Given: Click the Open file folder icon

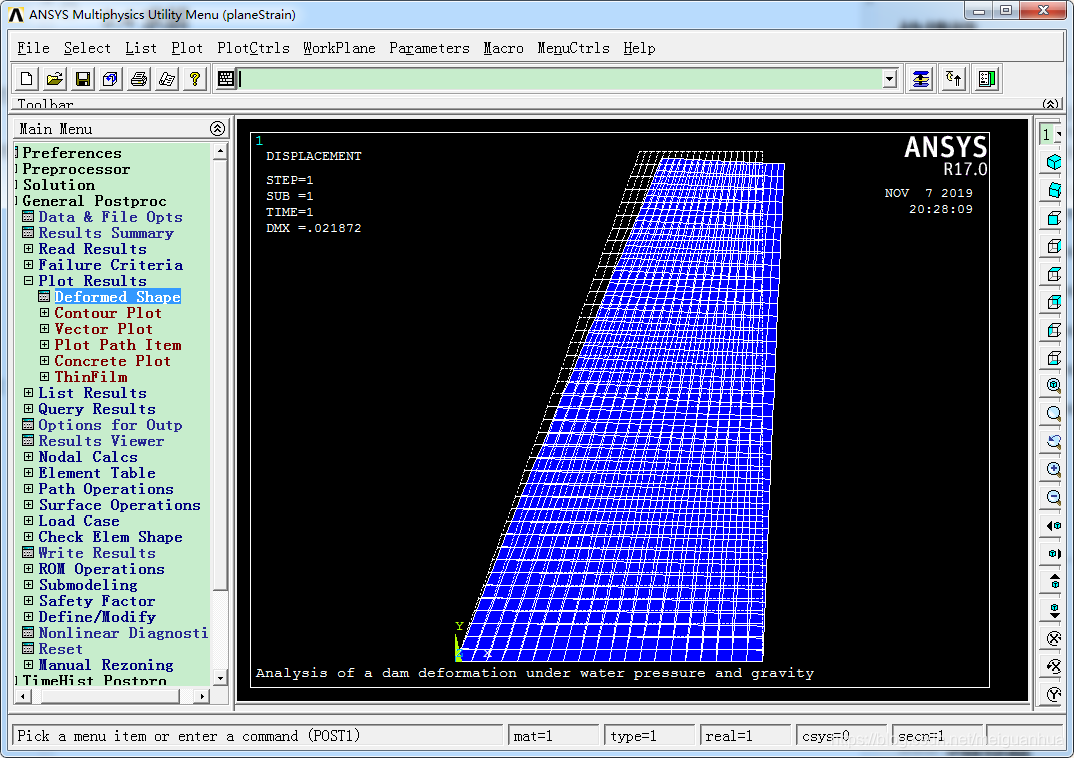Looking at the screenshot, I should (55, 79).
